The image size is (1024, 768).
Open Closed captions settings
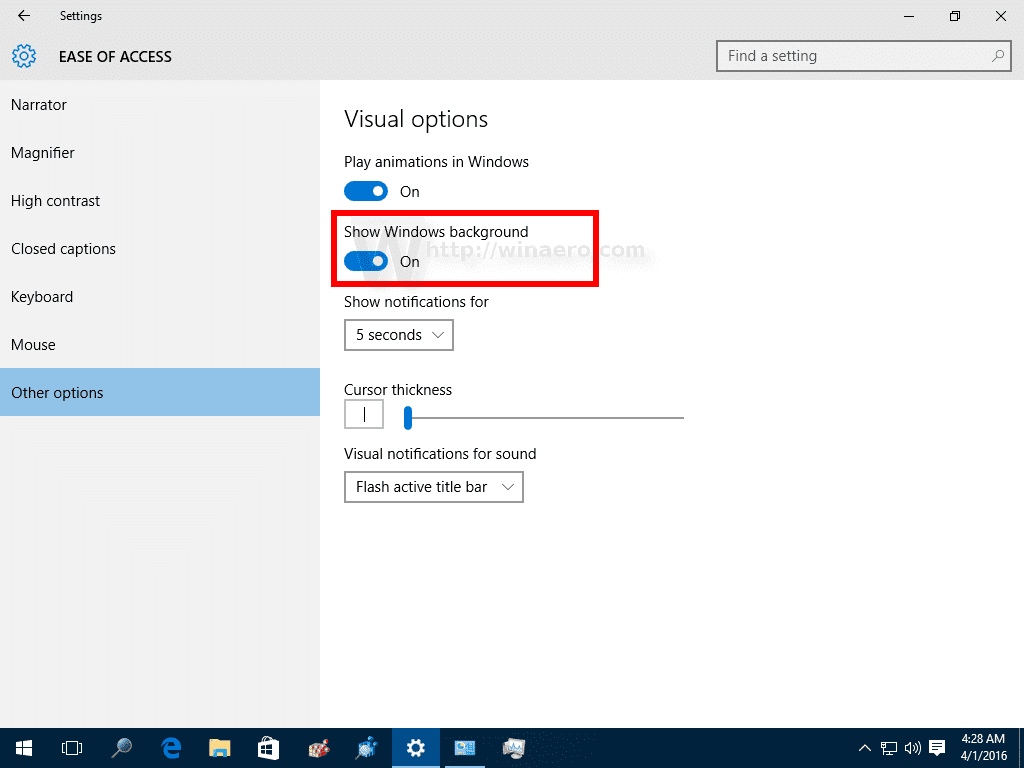[x=160, y=249]
